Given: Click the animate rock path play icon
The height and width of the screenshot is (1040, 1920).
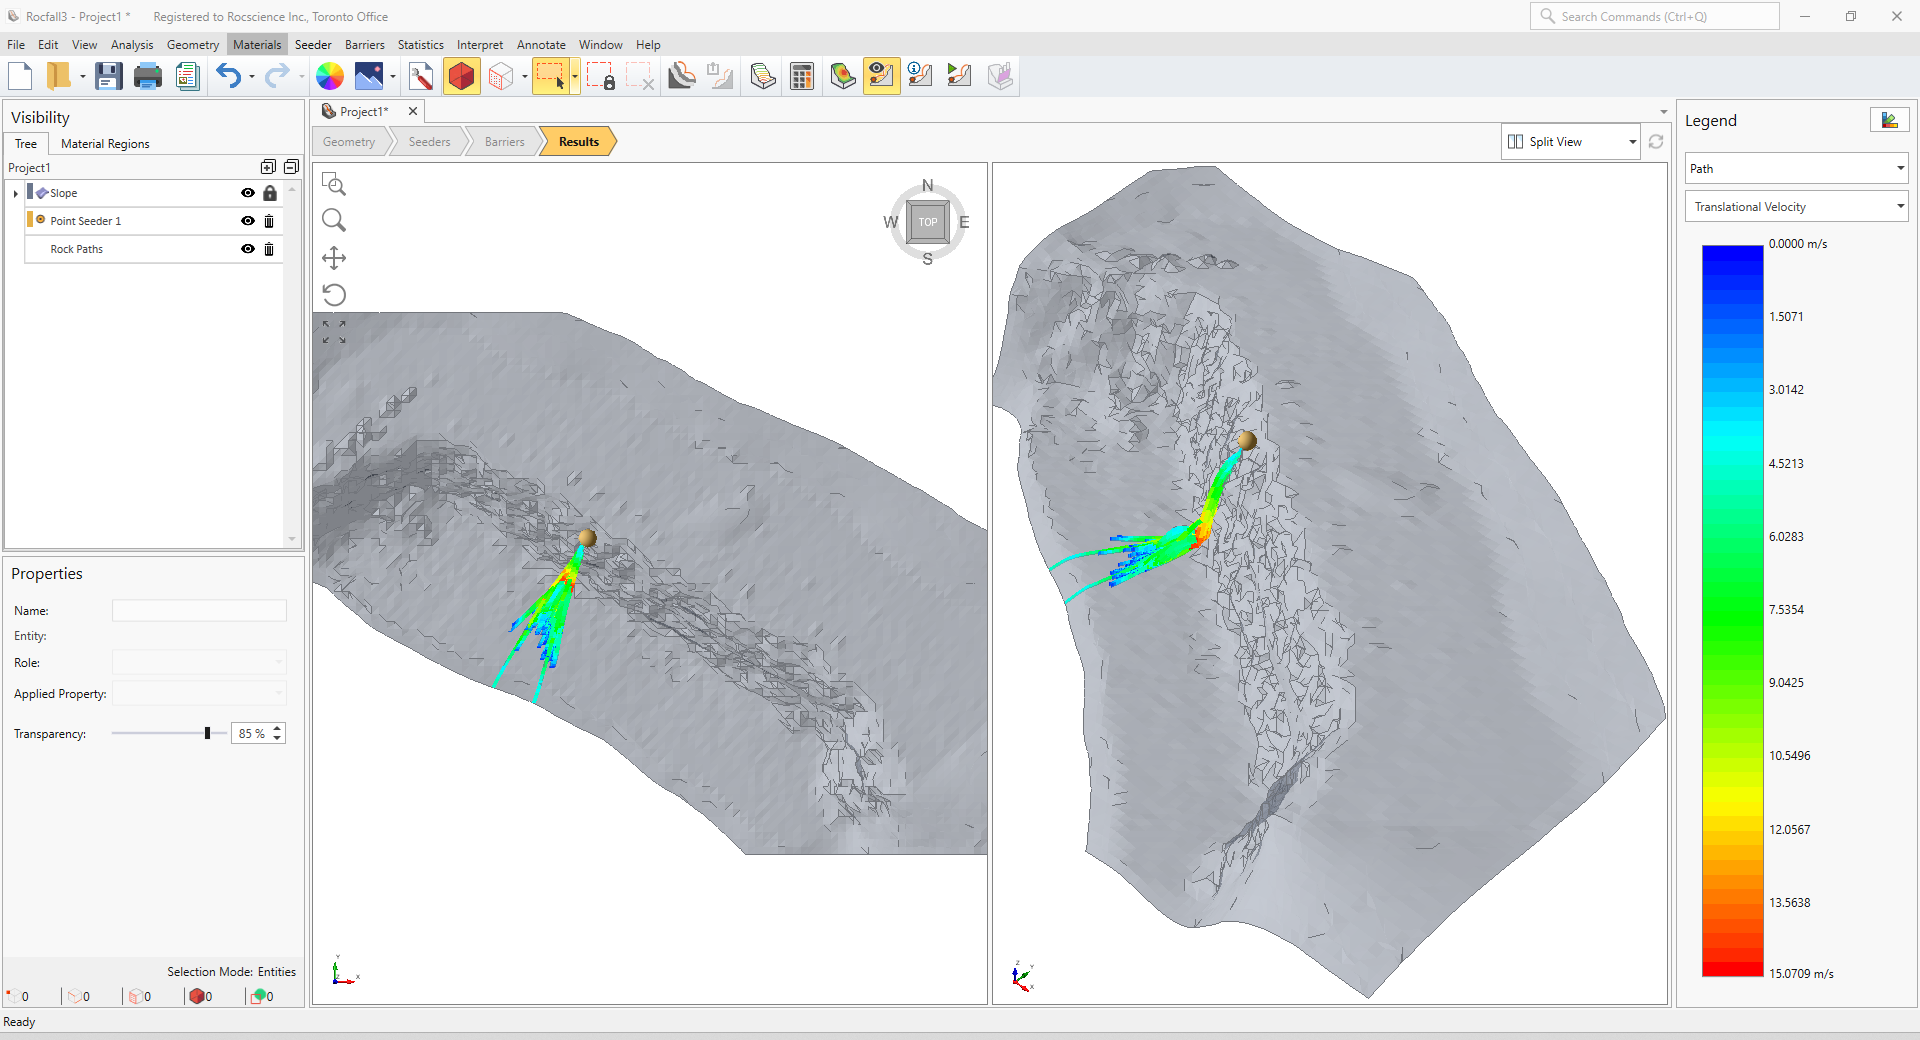Looking at the screenshot, I should [x=960, y=76].
